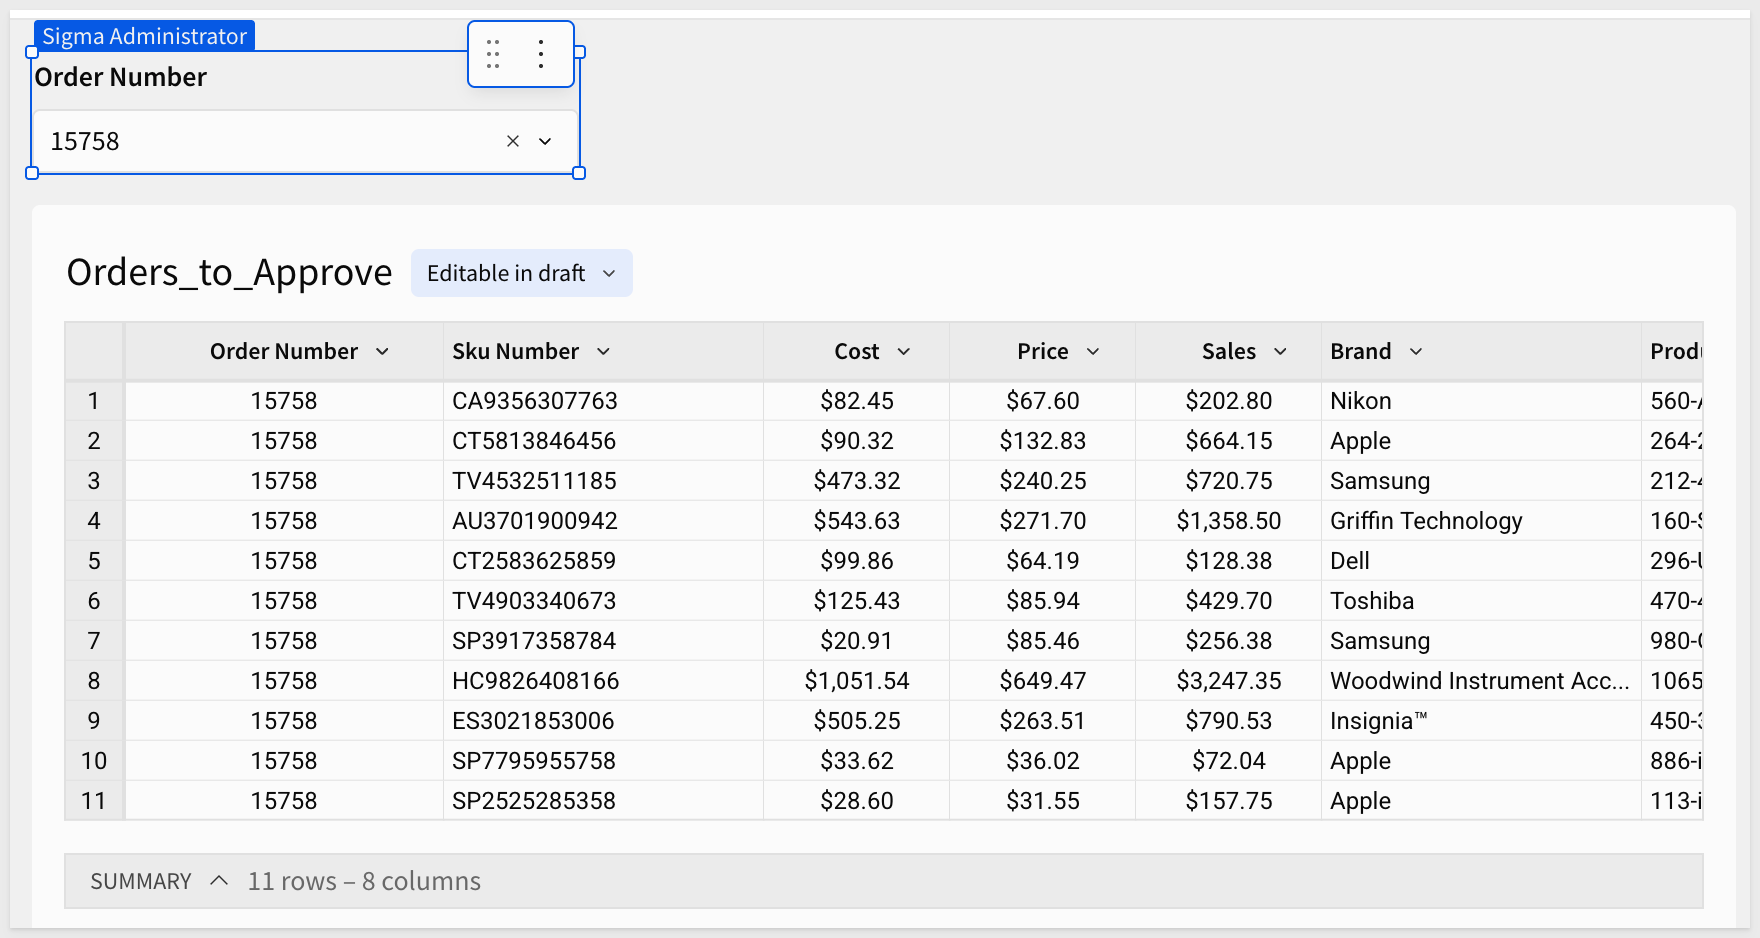
Task: Select the $3,247.35 sales cell
Action: coord(1228,681)
